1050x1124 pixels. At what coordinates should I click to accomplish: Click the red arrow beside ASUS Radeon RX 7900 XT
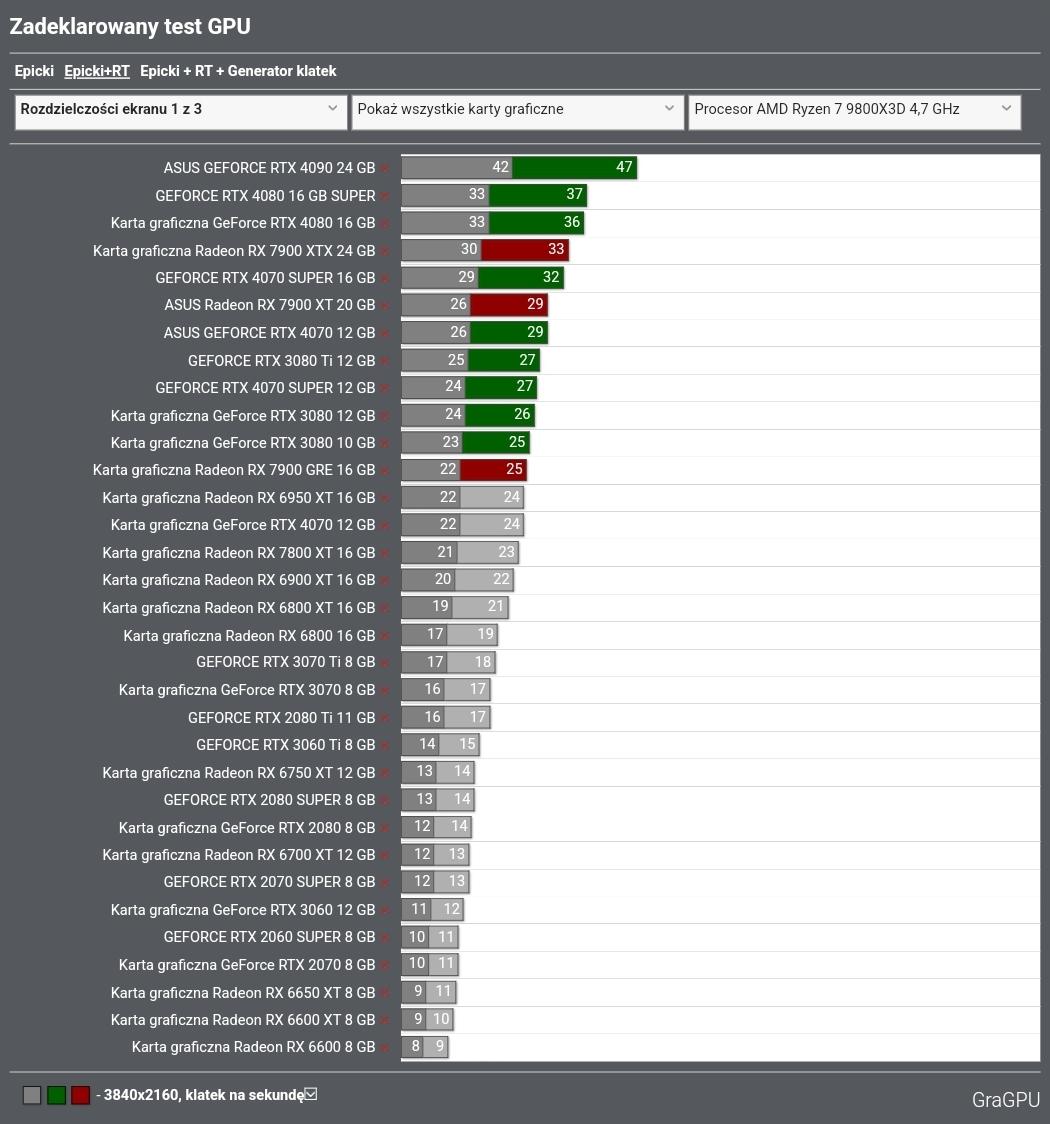385,305
